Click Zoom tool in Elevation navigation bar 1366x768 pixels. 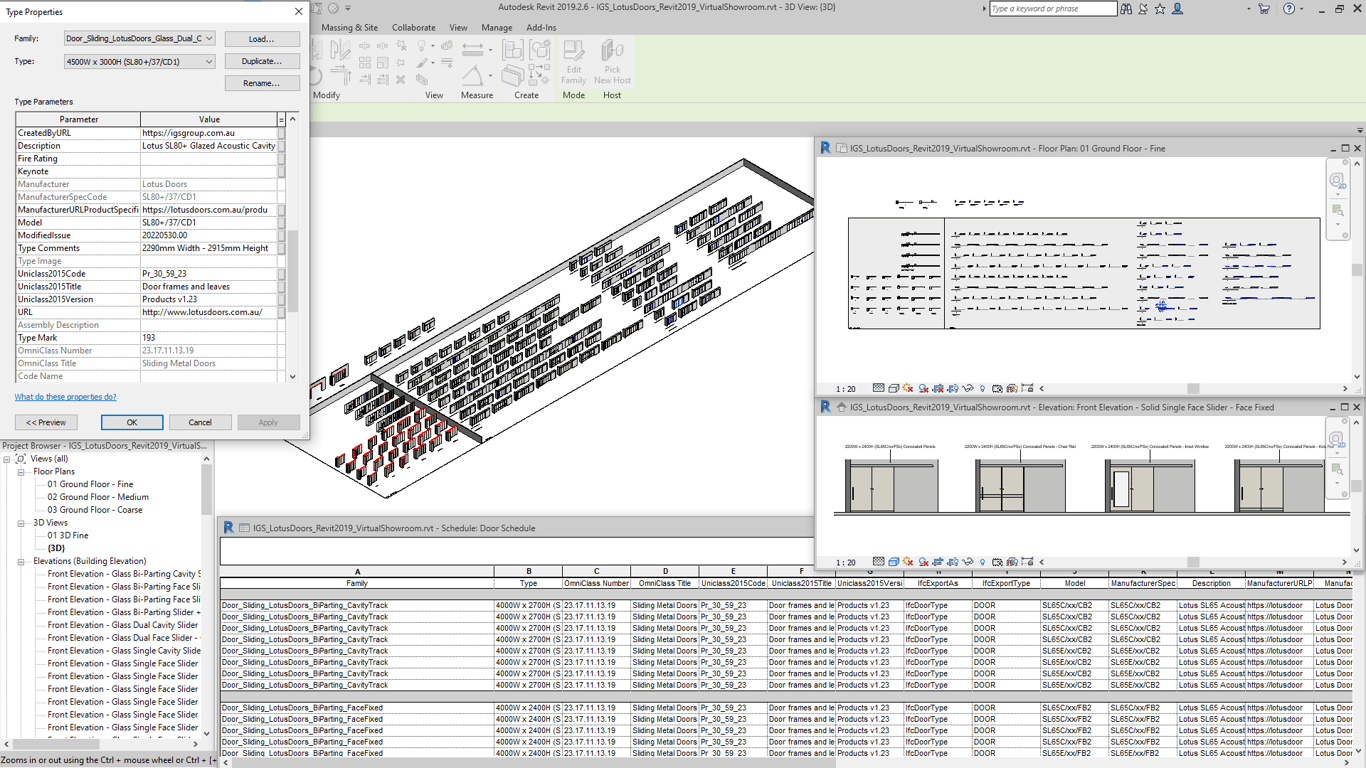(x=1337, y=469)
